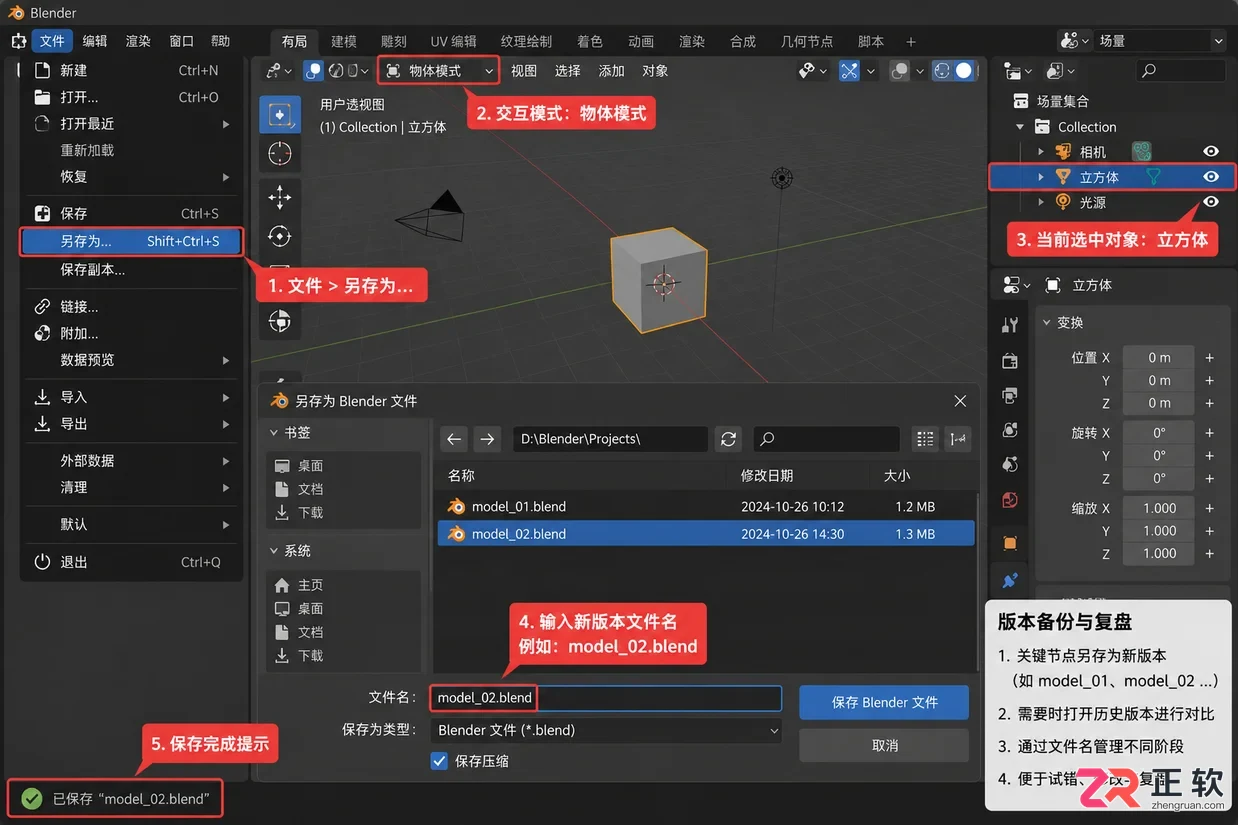Switch to the 建模 workspace tab
The image size is (1238, 825).
point(344,41)
